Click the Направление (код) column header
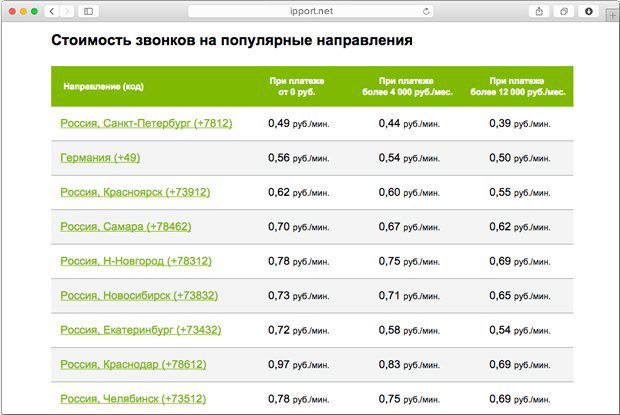The width and height of the screenshot is (620, 415). pos(104,87)
